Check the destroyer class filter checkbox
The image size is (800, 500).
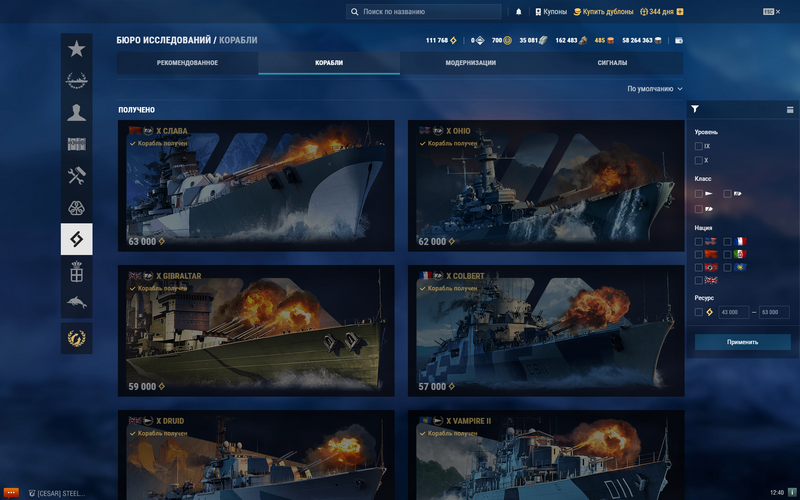698,194
